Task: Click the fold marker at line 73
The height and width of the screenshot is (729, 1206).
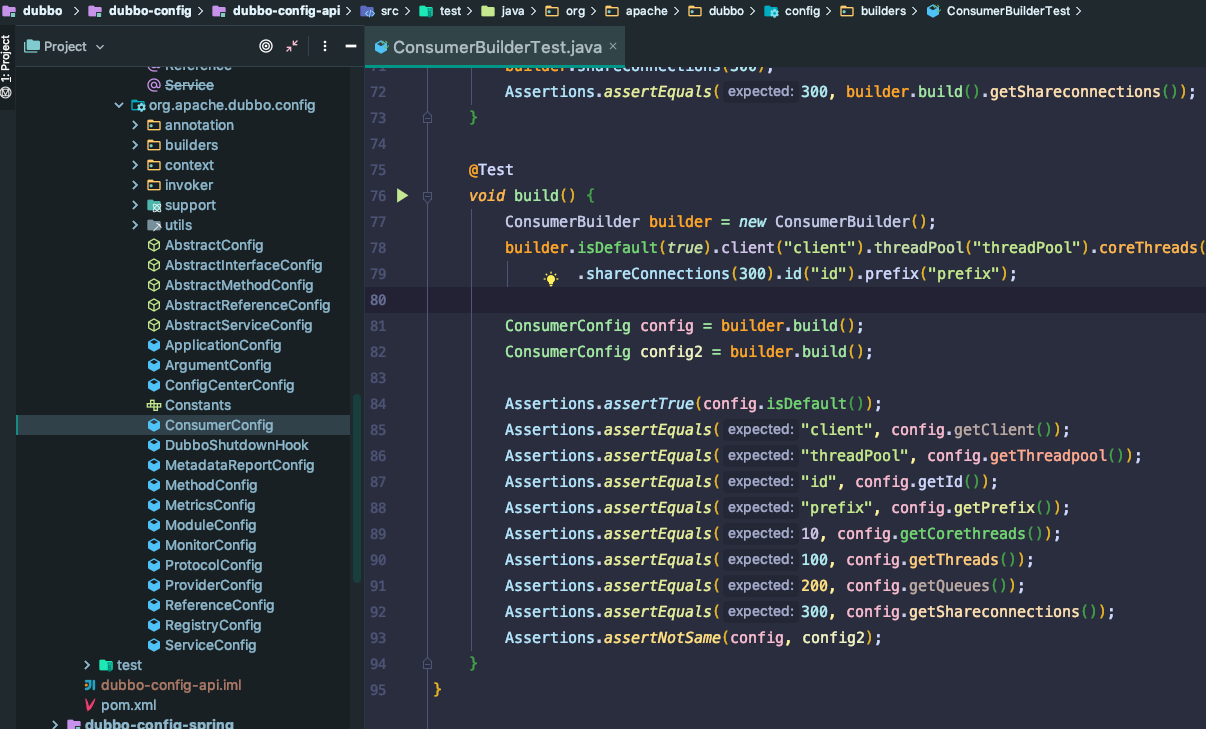Action: tap(427, 118)
